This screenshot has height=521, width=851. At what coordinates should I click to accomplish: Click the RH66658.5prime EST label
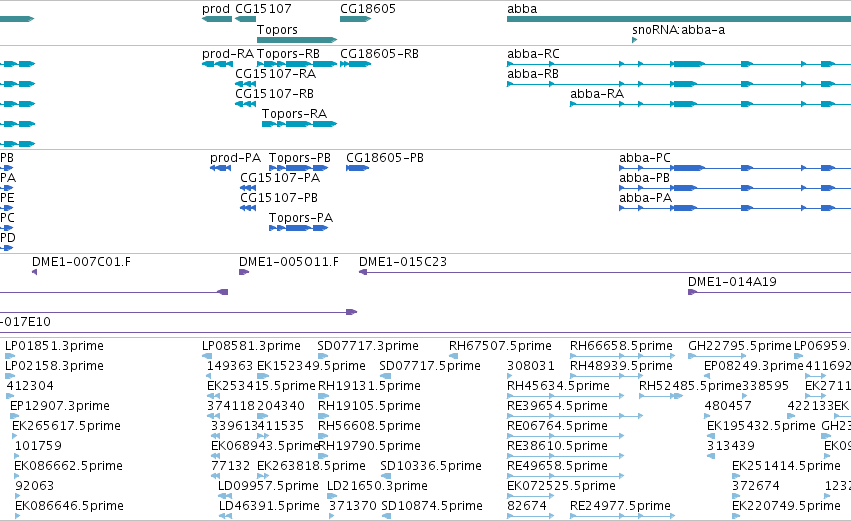point(621,346)
